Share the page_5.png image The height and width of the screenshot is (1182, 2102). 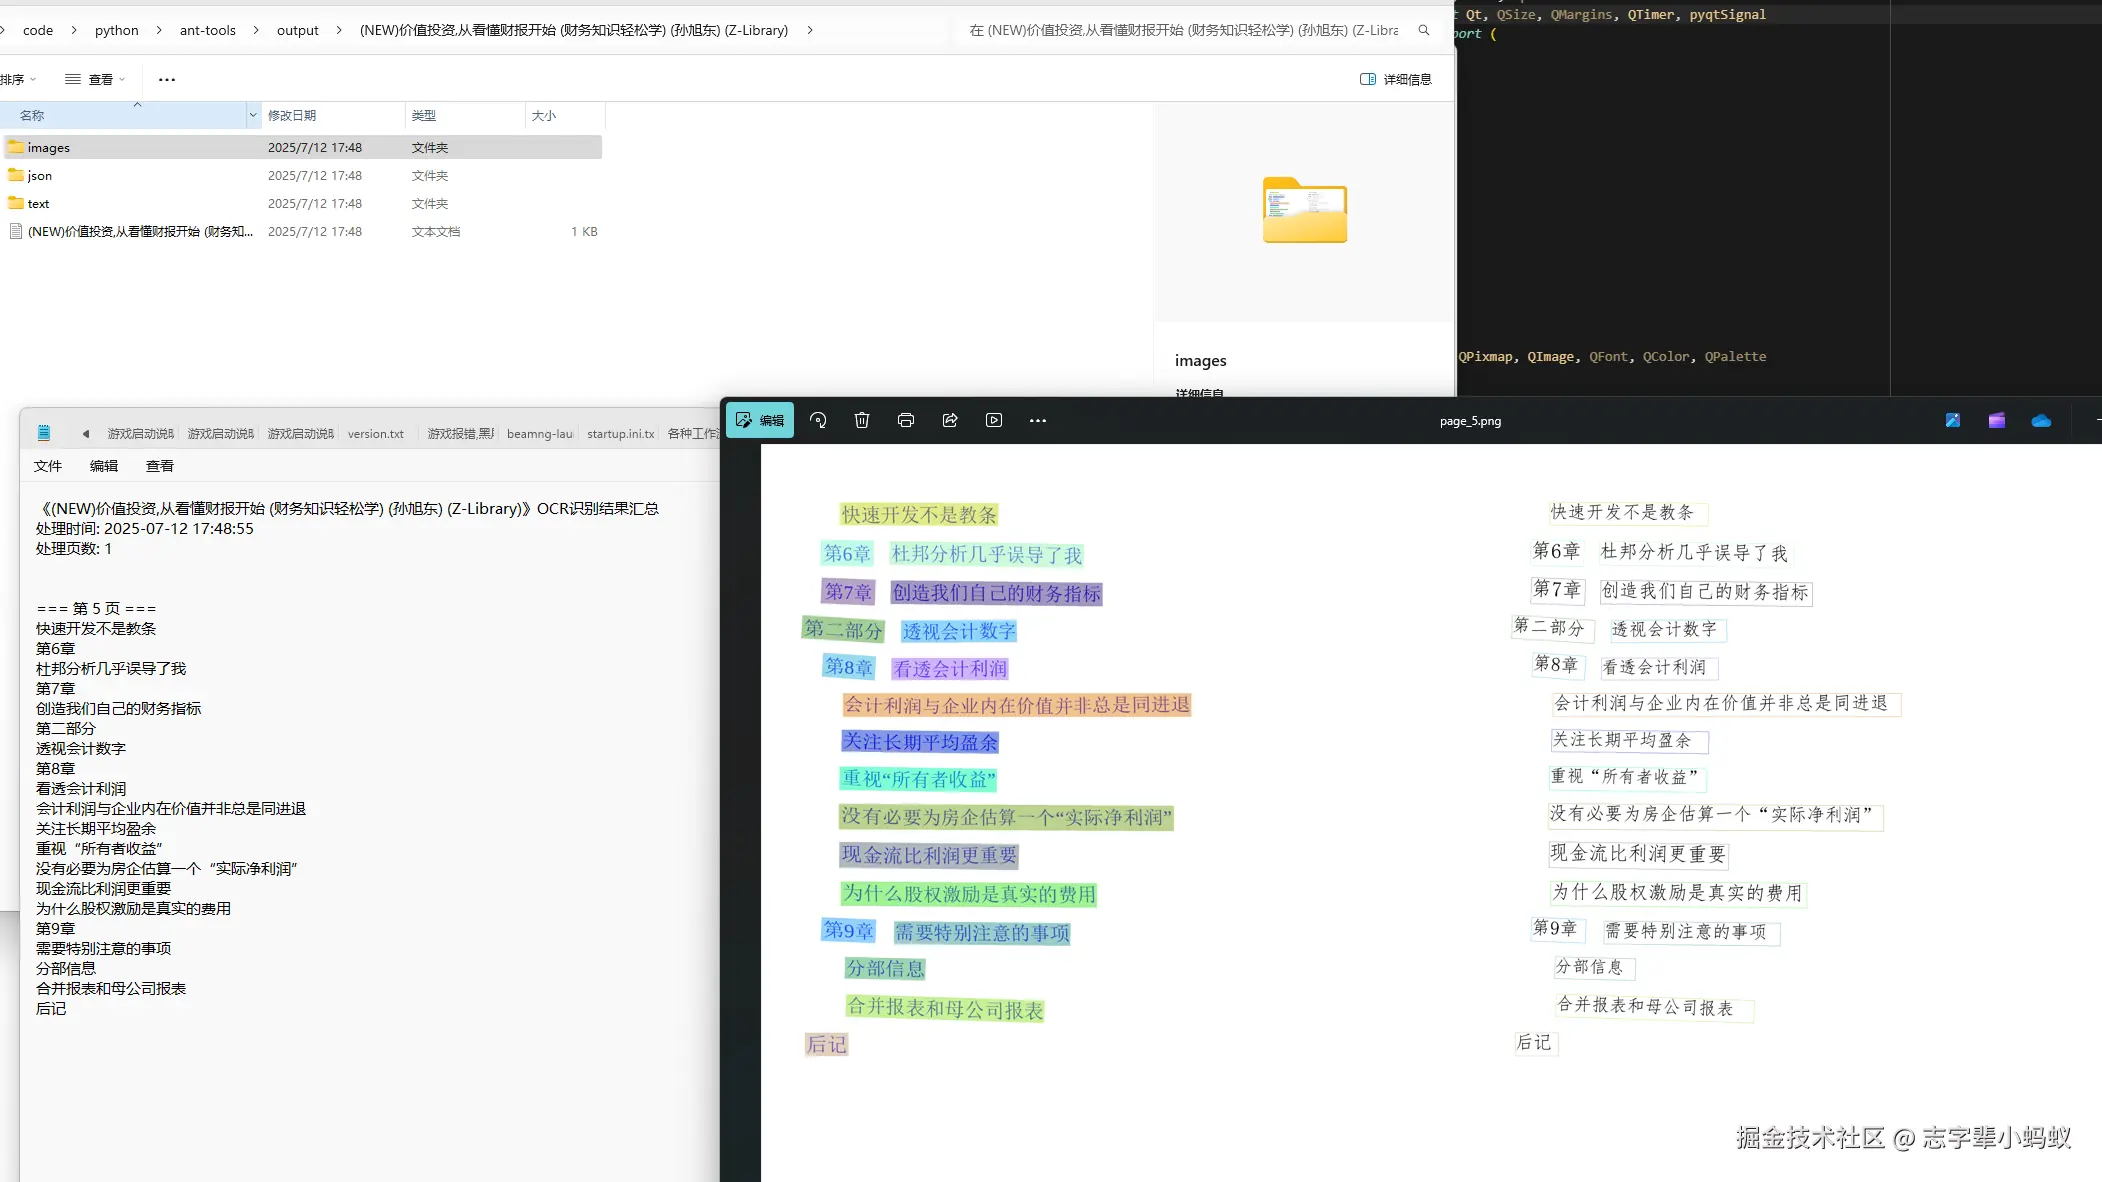[950, 420]
